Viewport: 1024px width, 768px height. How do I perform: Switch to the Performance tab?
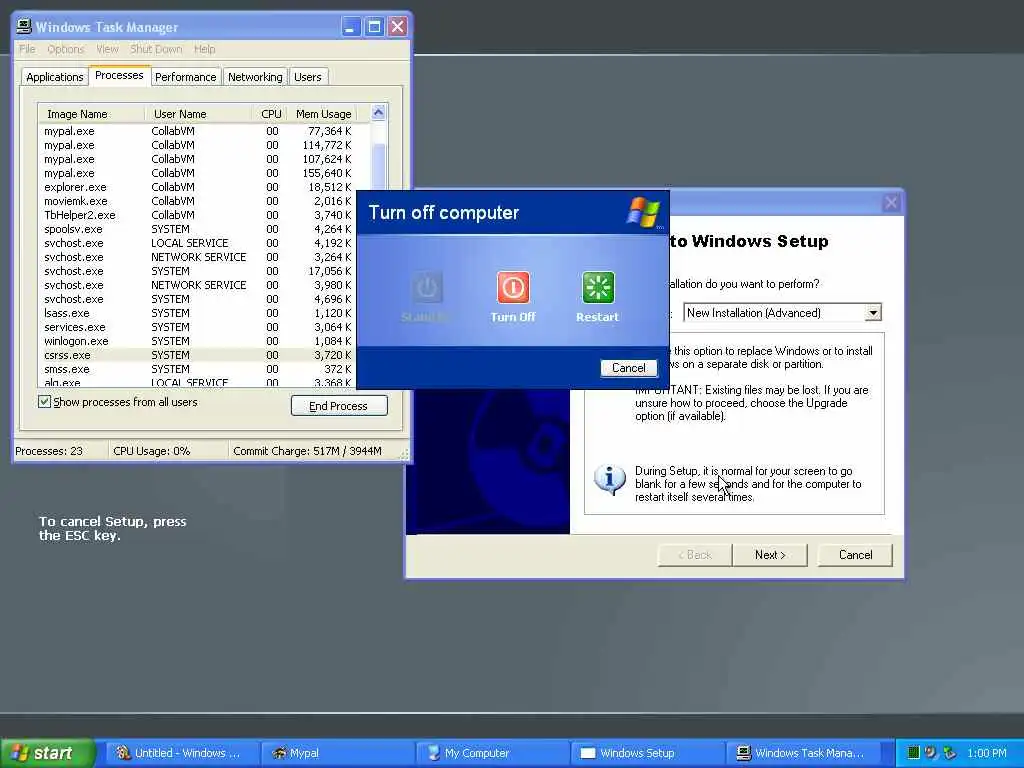tap(185, 77)
